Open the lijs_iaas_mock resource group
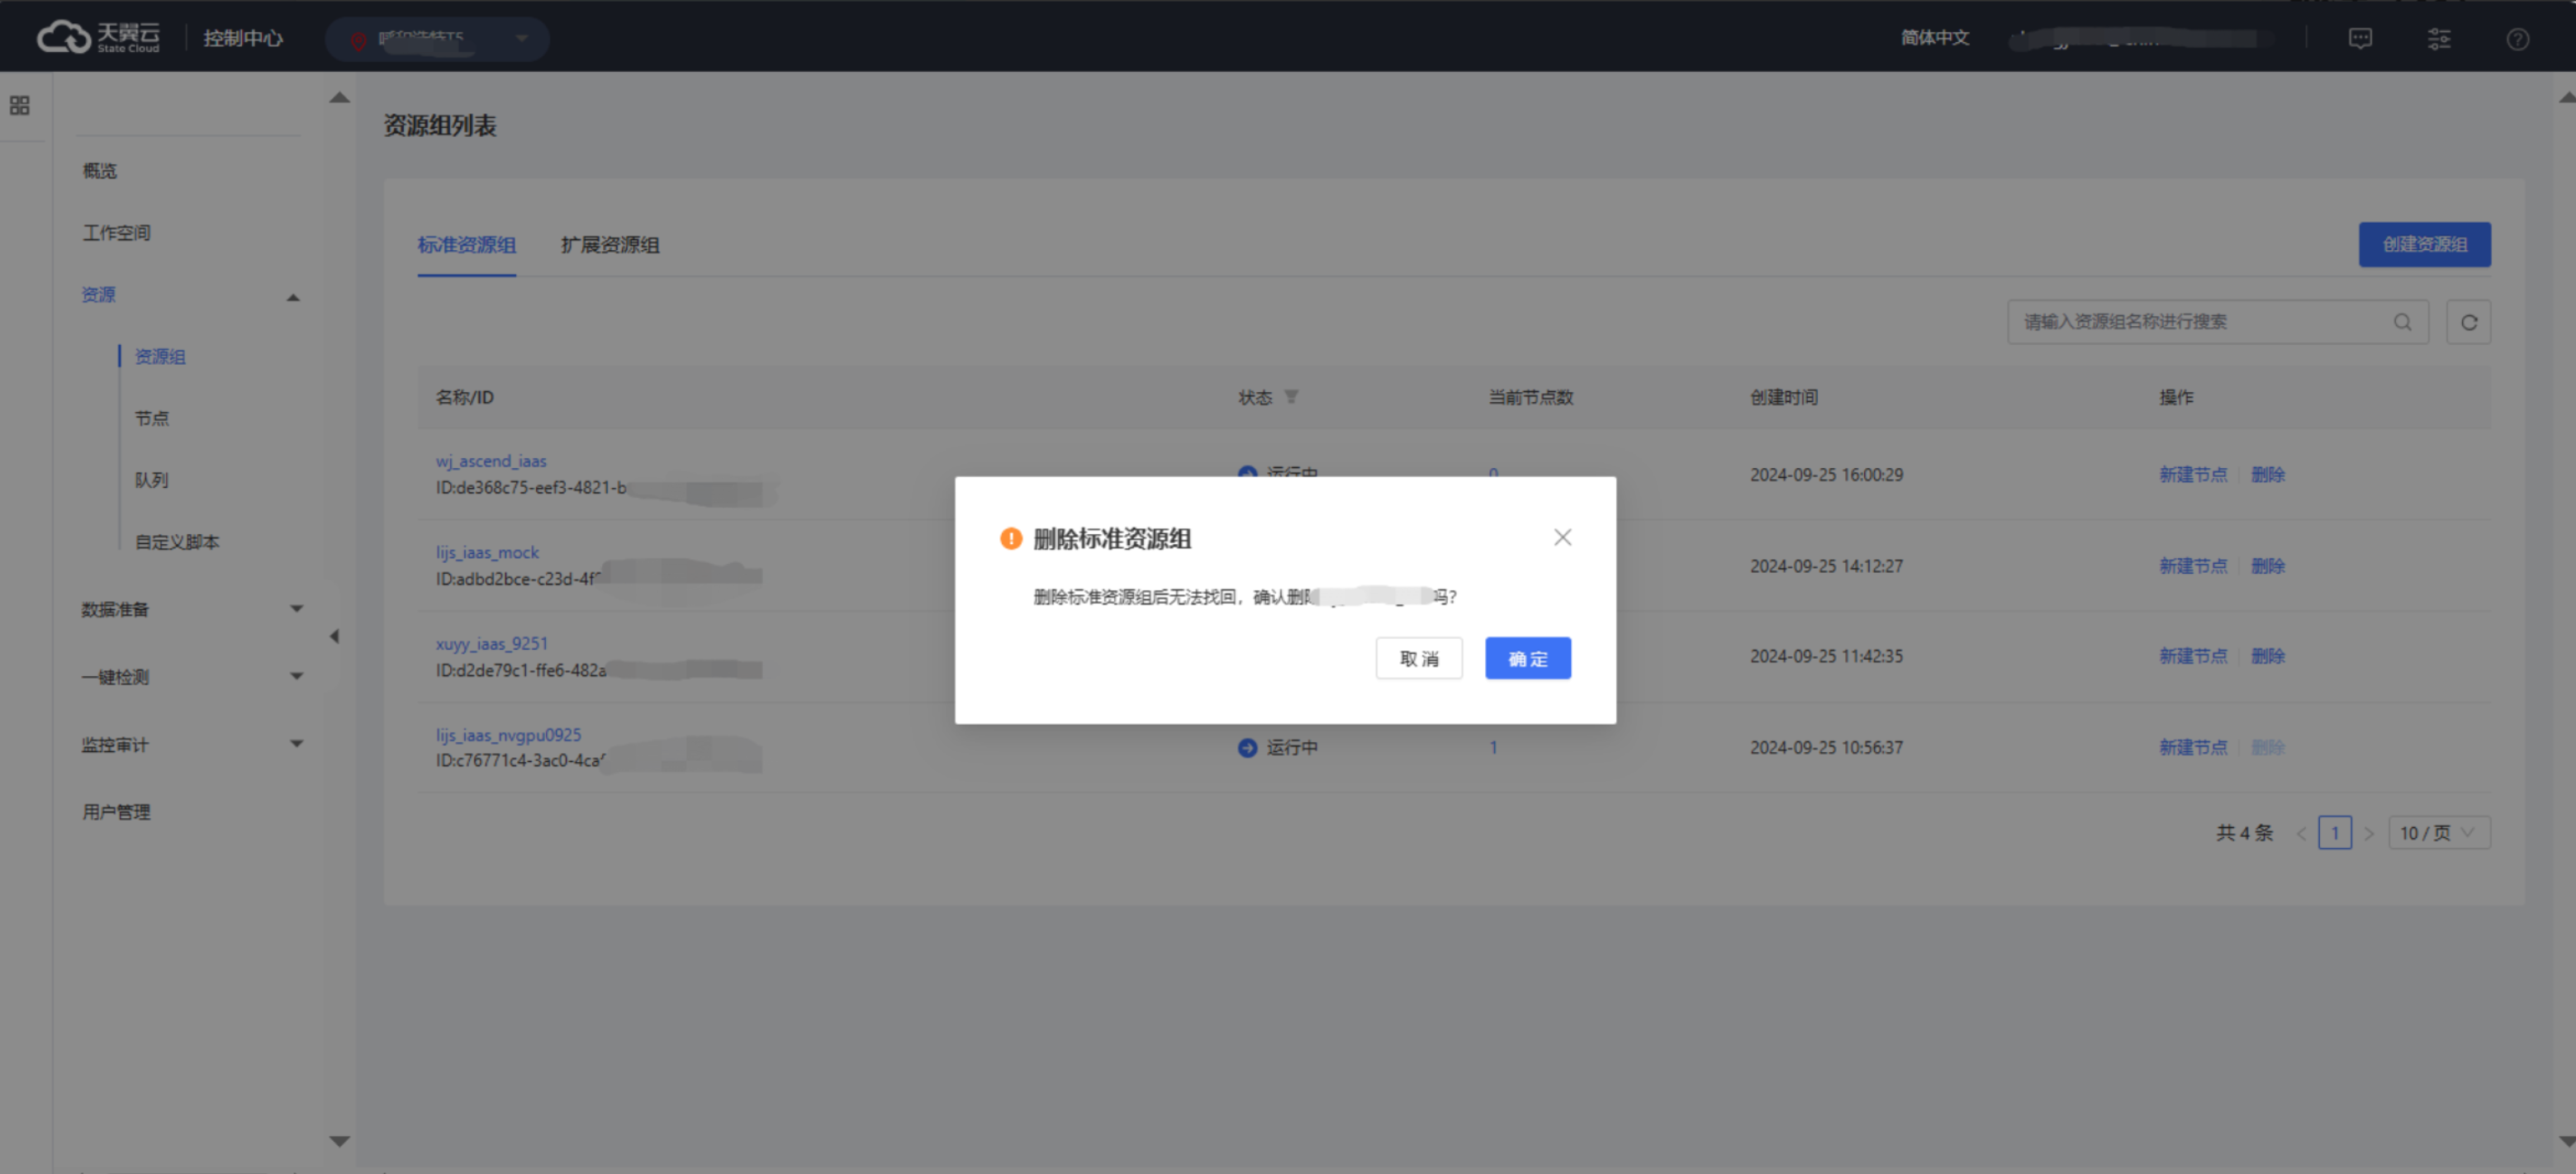 coord(487,552)
